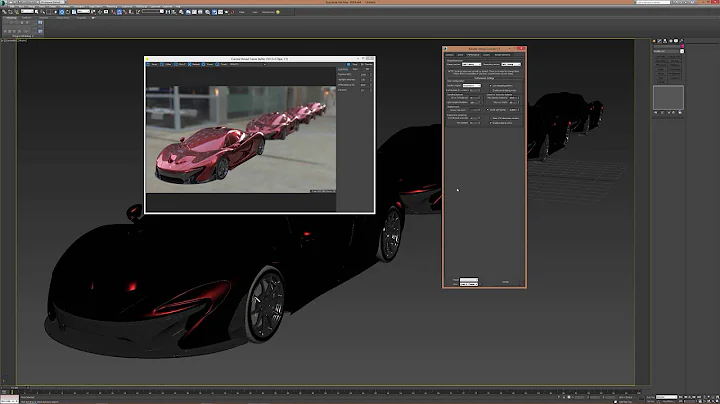Click Refresh in Corona frame buffer

194,64
